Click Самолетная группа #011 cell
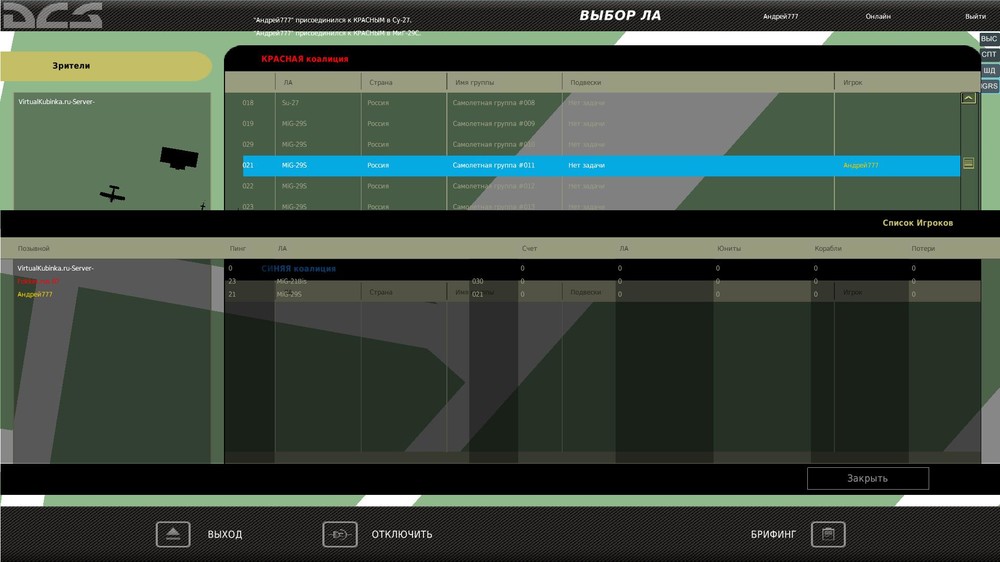Screen dimensions: 1000x562 pyautogui.click(x=494, y=165)
